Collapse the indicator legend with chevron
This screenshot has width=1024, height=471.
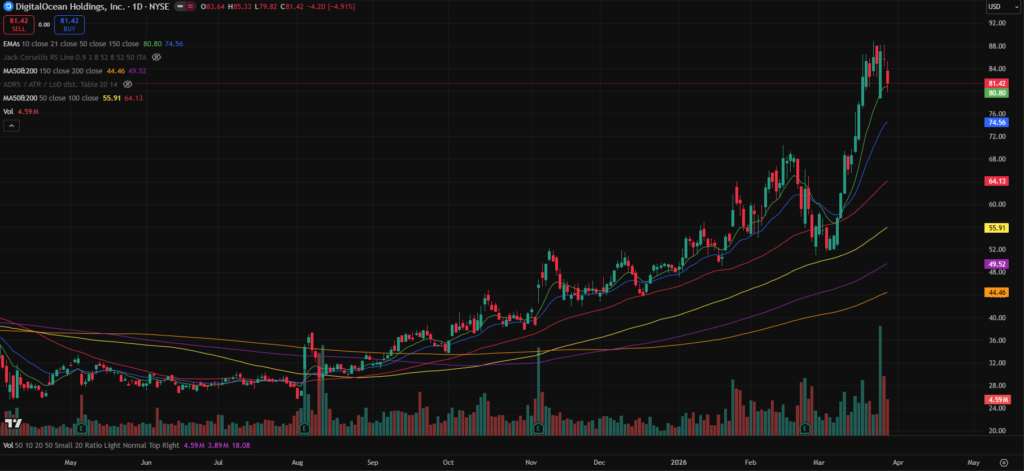click(10, 126)
